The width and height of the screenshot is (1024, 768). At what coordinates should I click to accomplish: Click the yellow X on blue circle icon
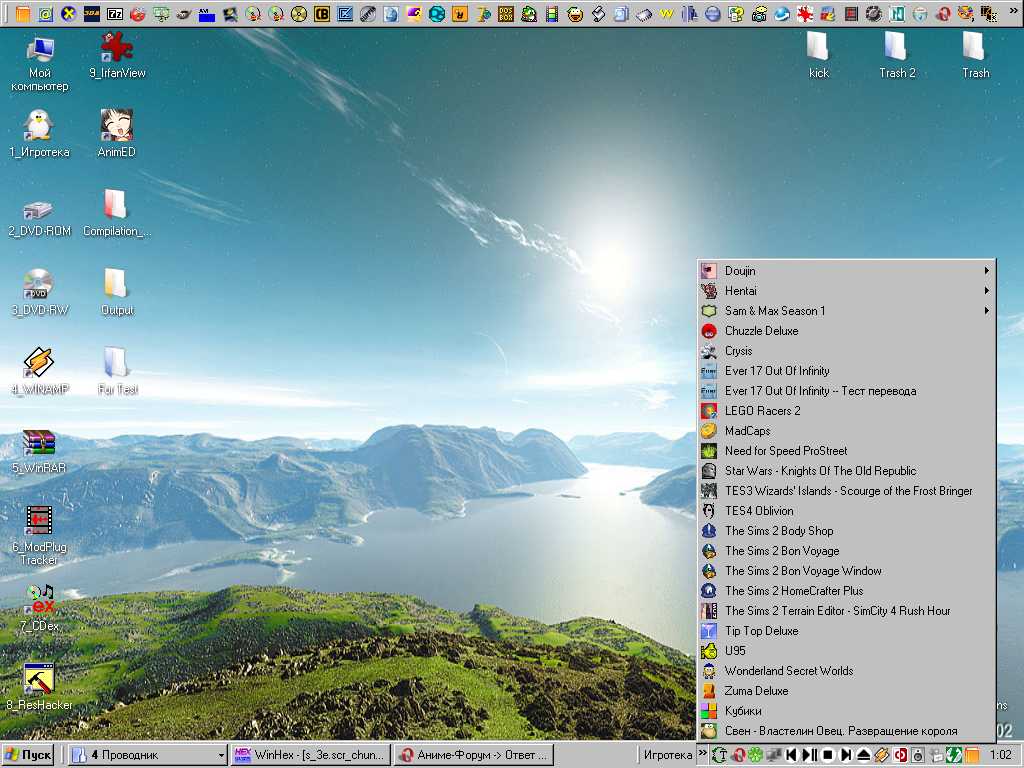(68, 13)
